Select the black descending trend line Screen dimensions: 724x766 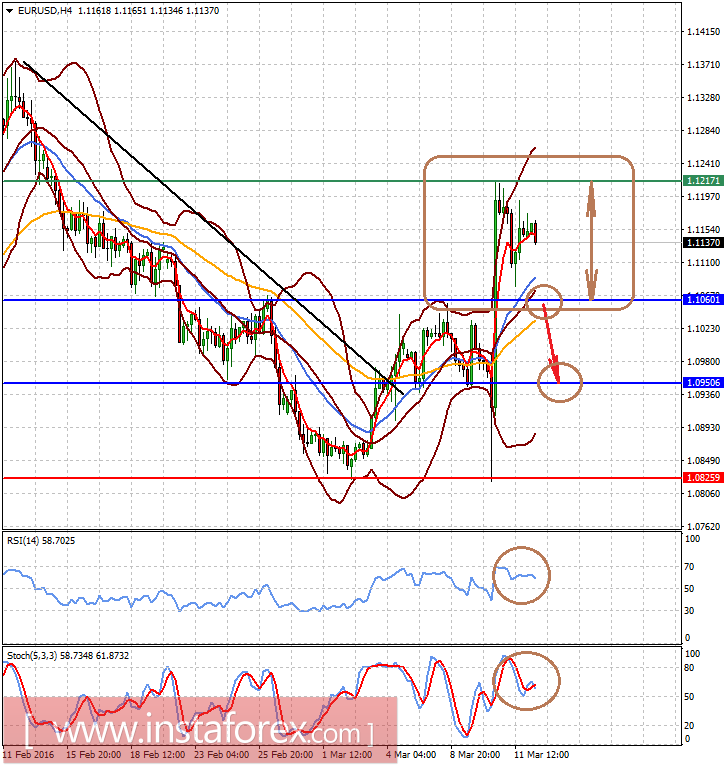click(213, 227)
